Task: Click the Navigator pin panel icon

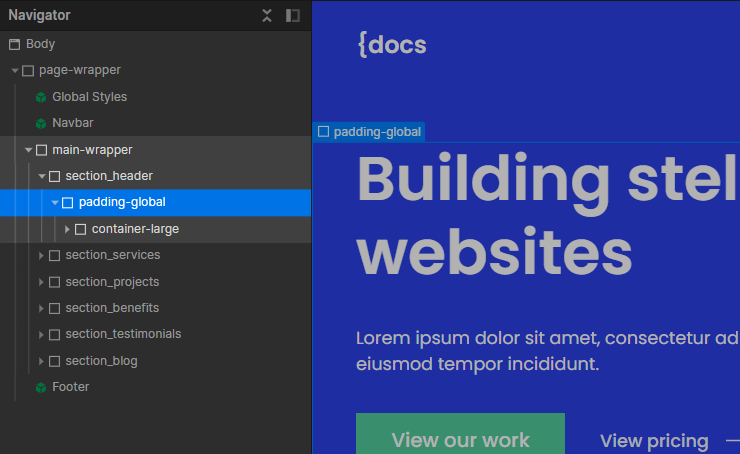Action: 293,16
